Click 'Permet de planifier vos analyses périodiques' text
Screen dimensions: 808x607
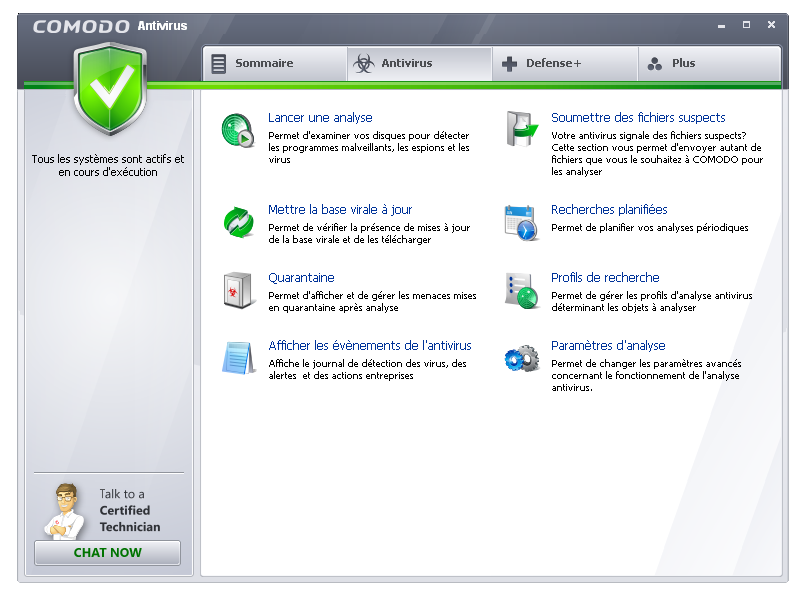click(x=649, y=228)
